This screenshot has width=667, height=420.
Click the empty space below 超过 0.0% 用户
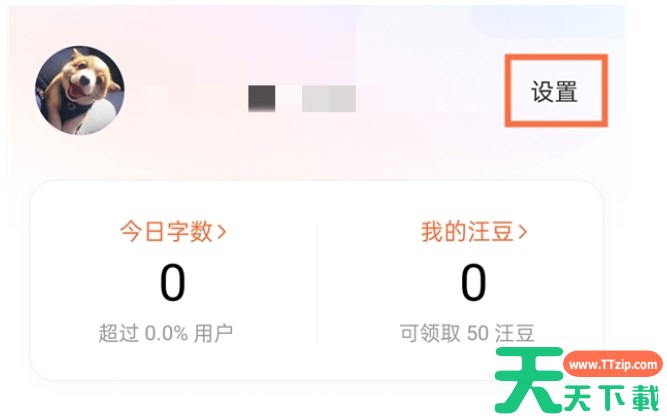166,362
